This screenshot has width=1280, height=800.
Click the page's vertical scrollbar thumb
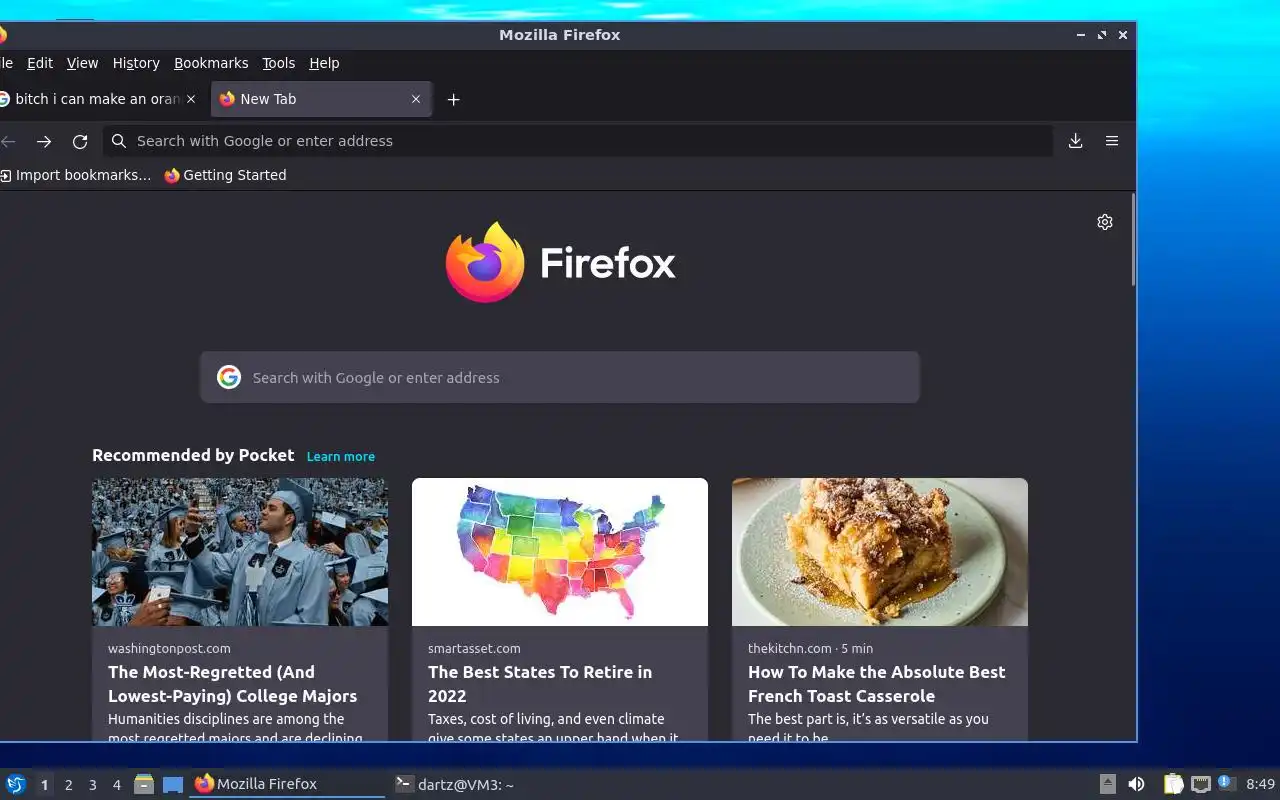[1133, 240]
